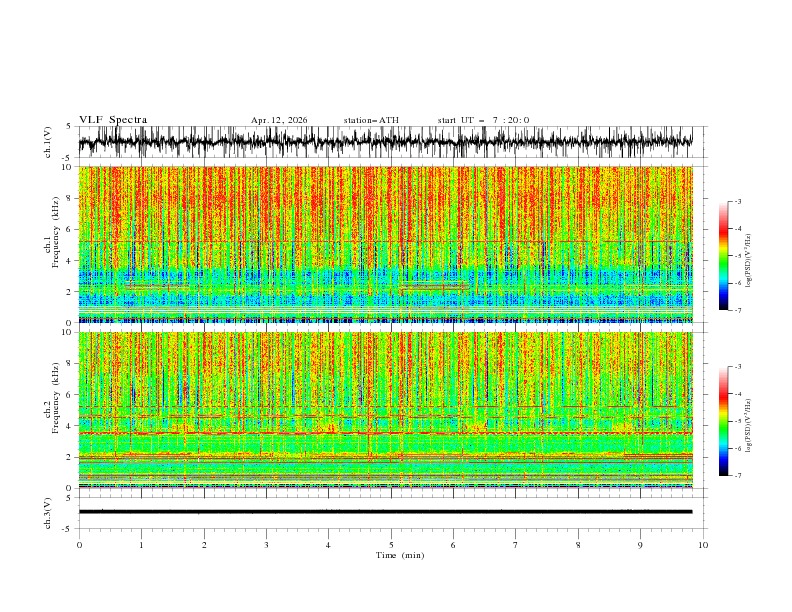Click the "-7" tick on ch.2 color bar
Screen dimensions: 792x612
click(737, 476)
